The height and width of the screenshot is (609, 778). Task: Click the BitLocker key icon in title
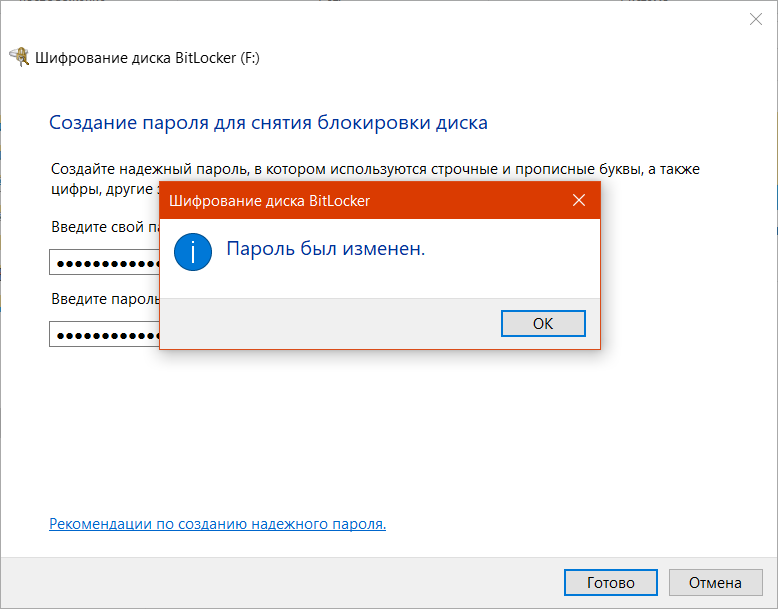point(19,58)
